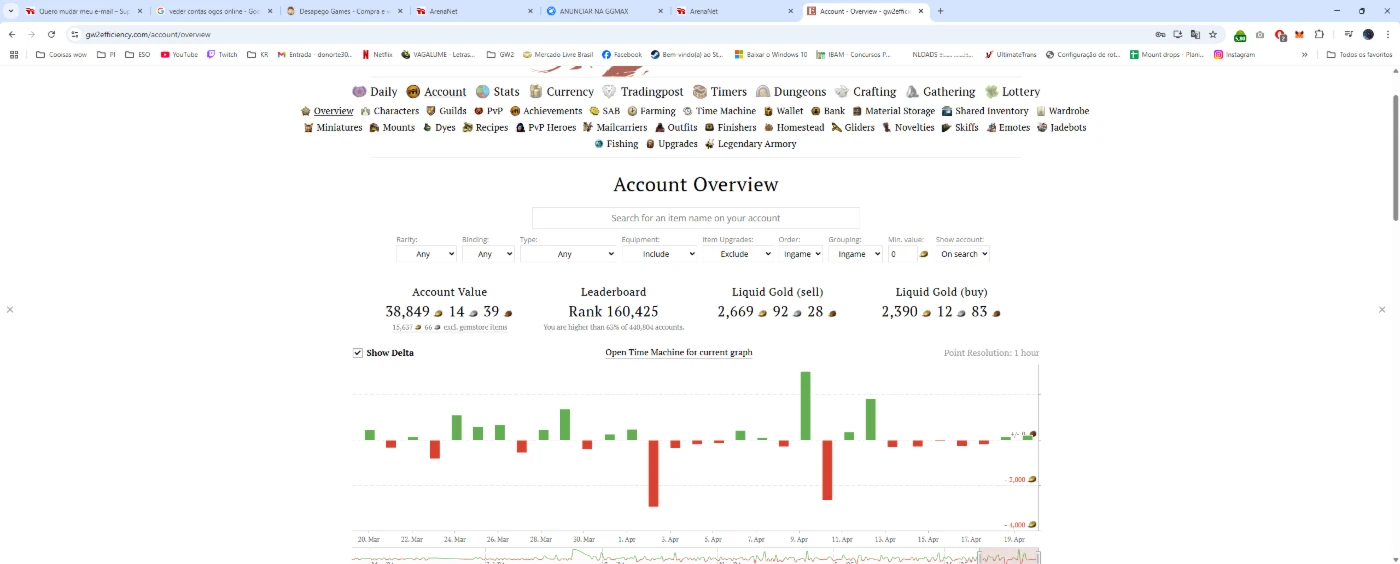Click the Min. value input field

tap(902, 254)
